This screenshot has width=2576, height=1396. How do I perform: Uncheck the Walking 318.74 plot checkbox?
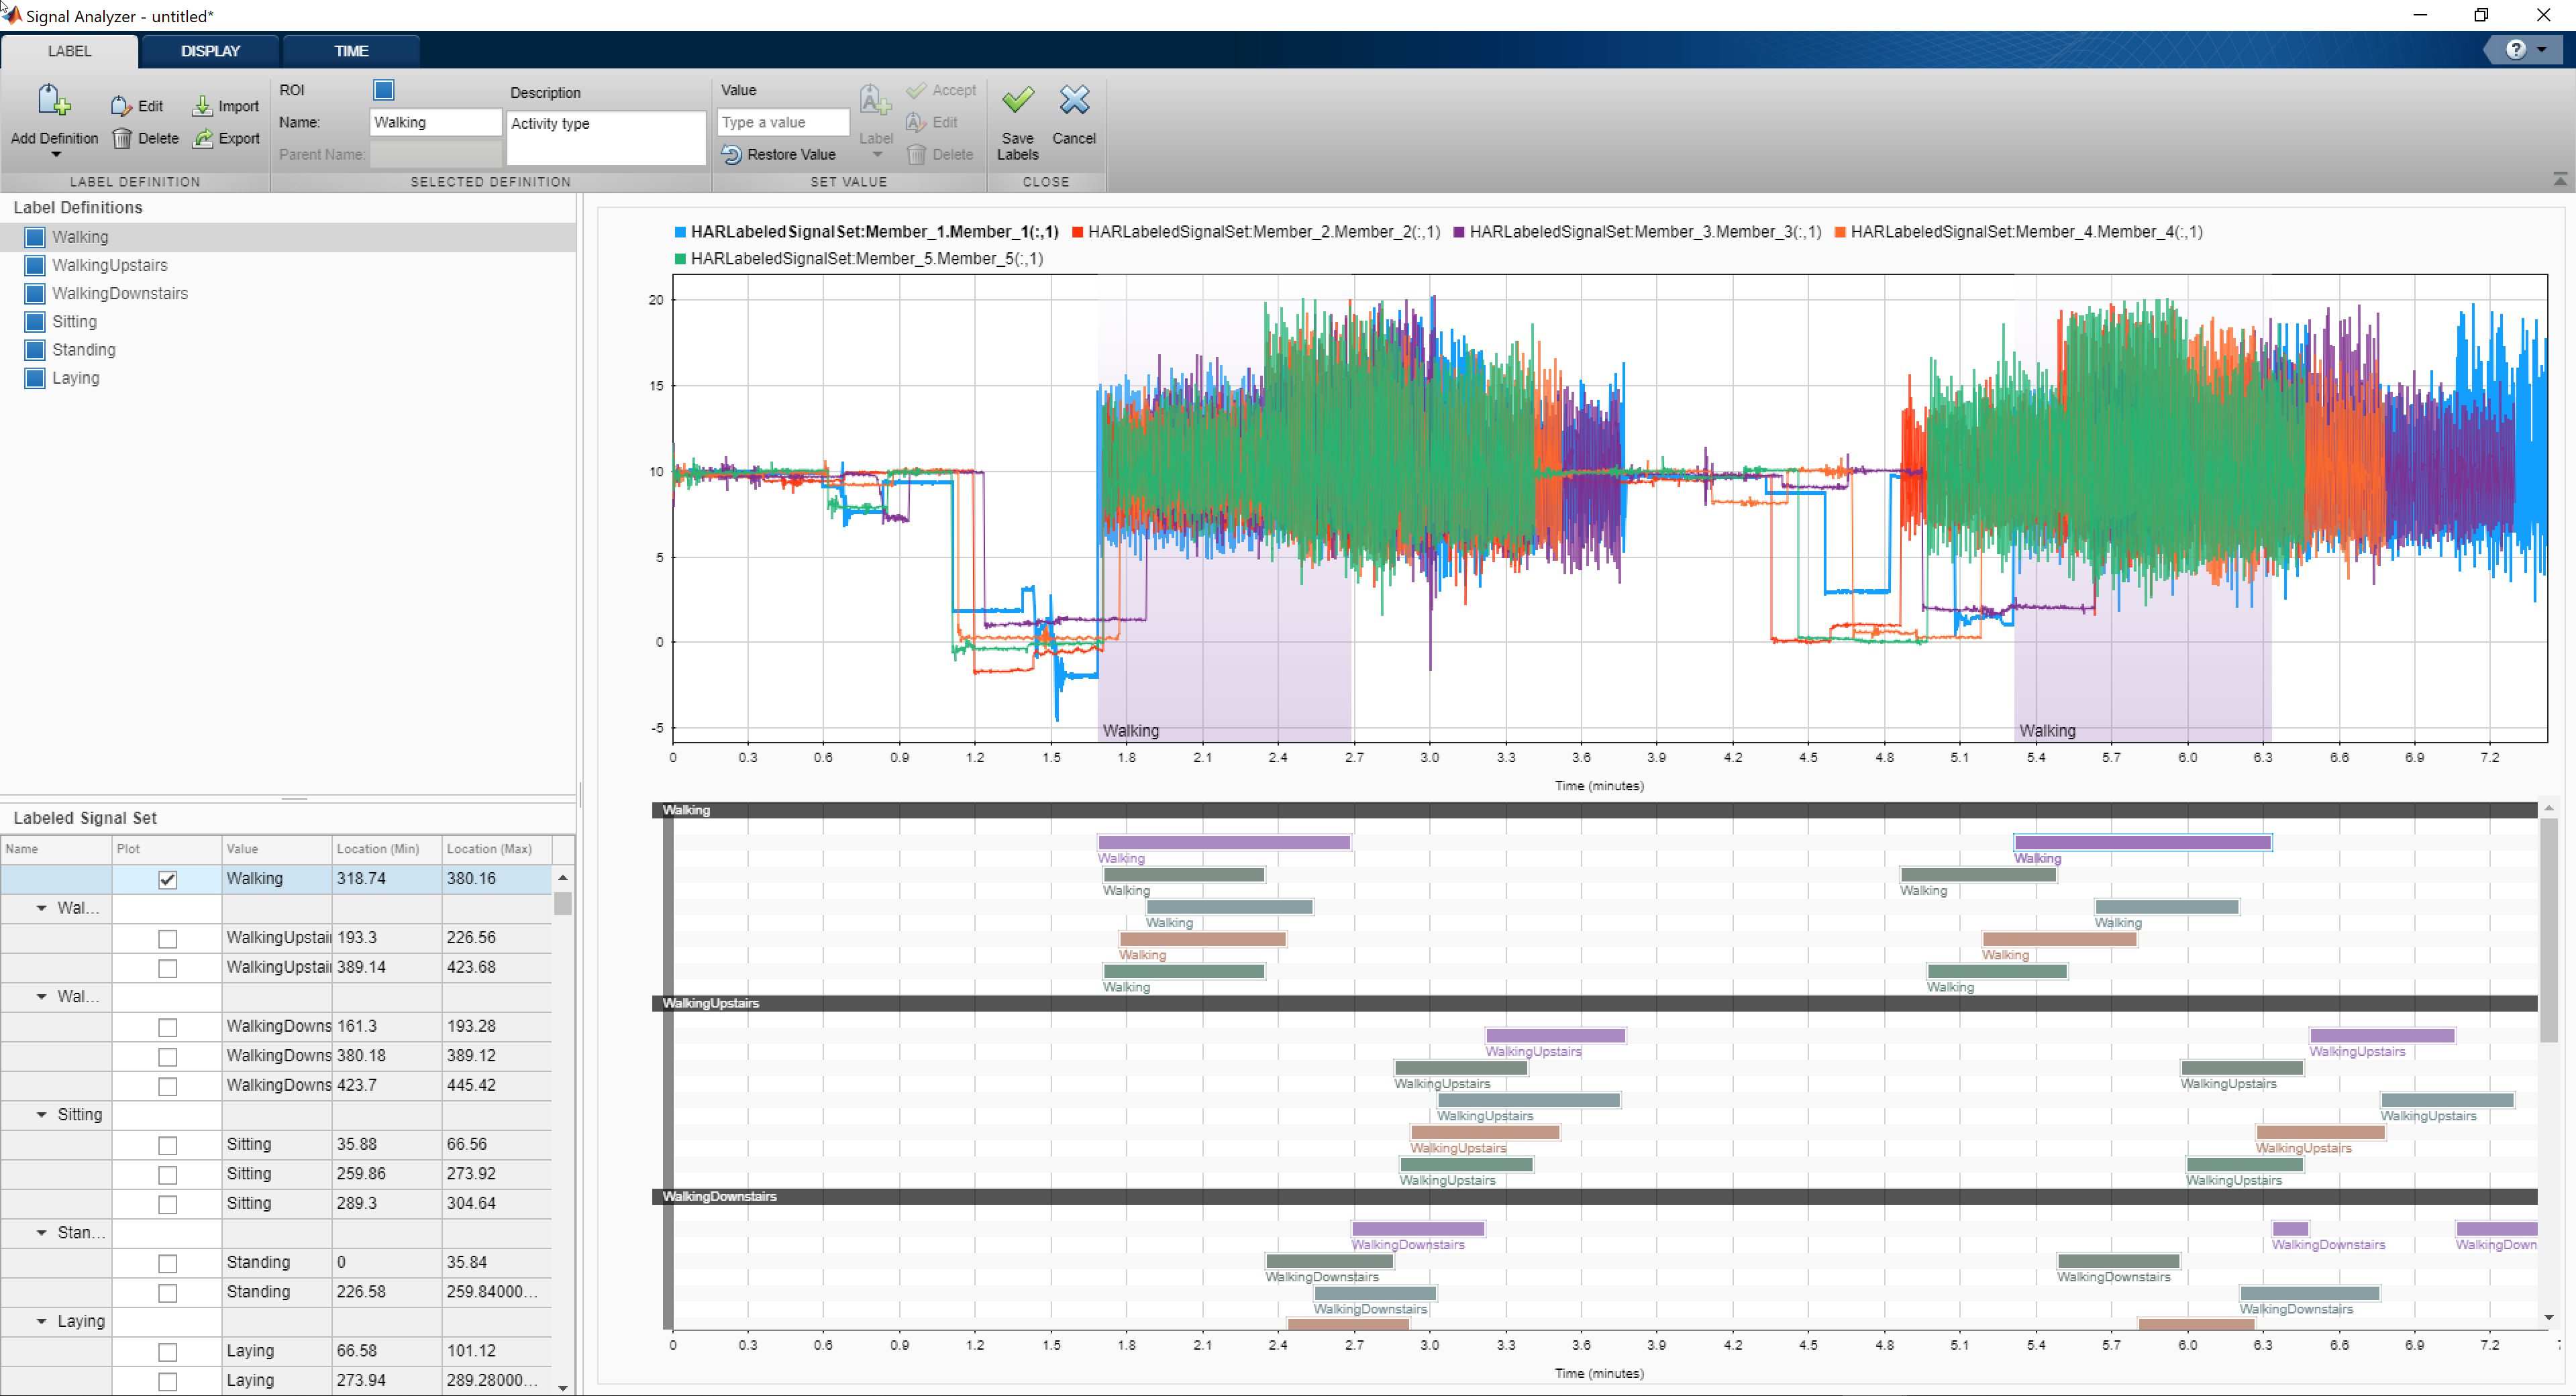point(167,880)
